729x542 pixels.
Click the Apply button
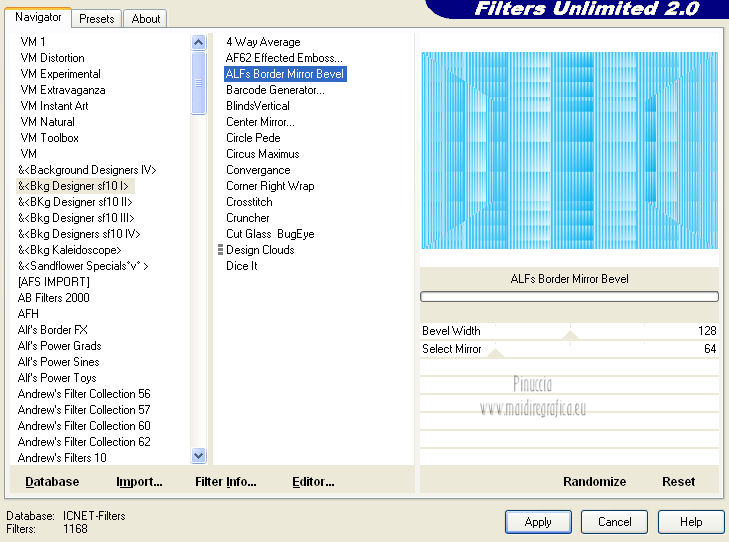point(538,522)
